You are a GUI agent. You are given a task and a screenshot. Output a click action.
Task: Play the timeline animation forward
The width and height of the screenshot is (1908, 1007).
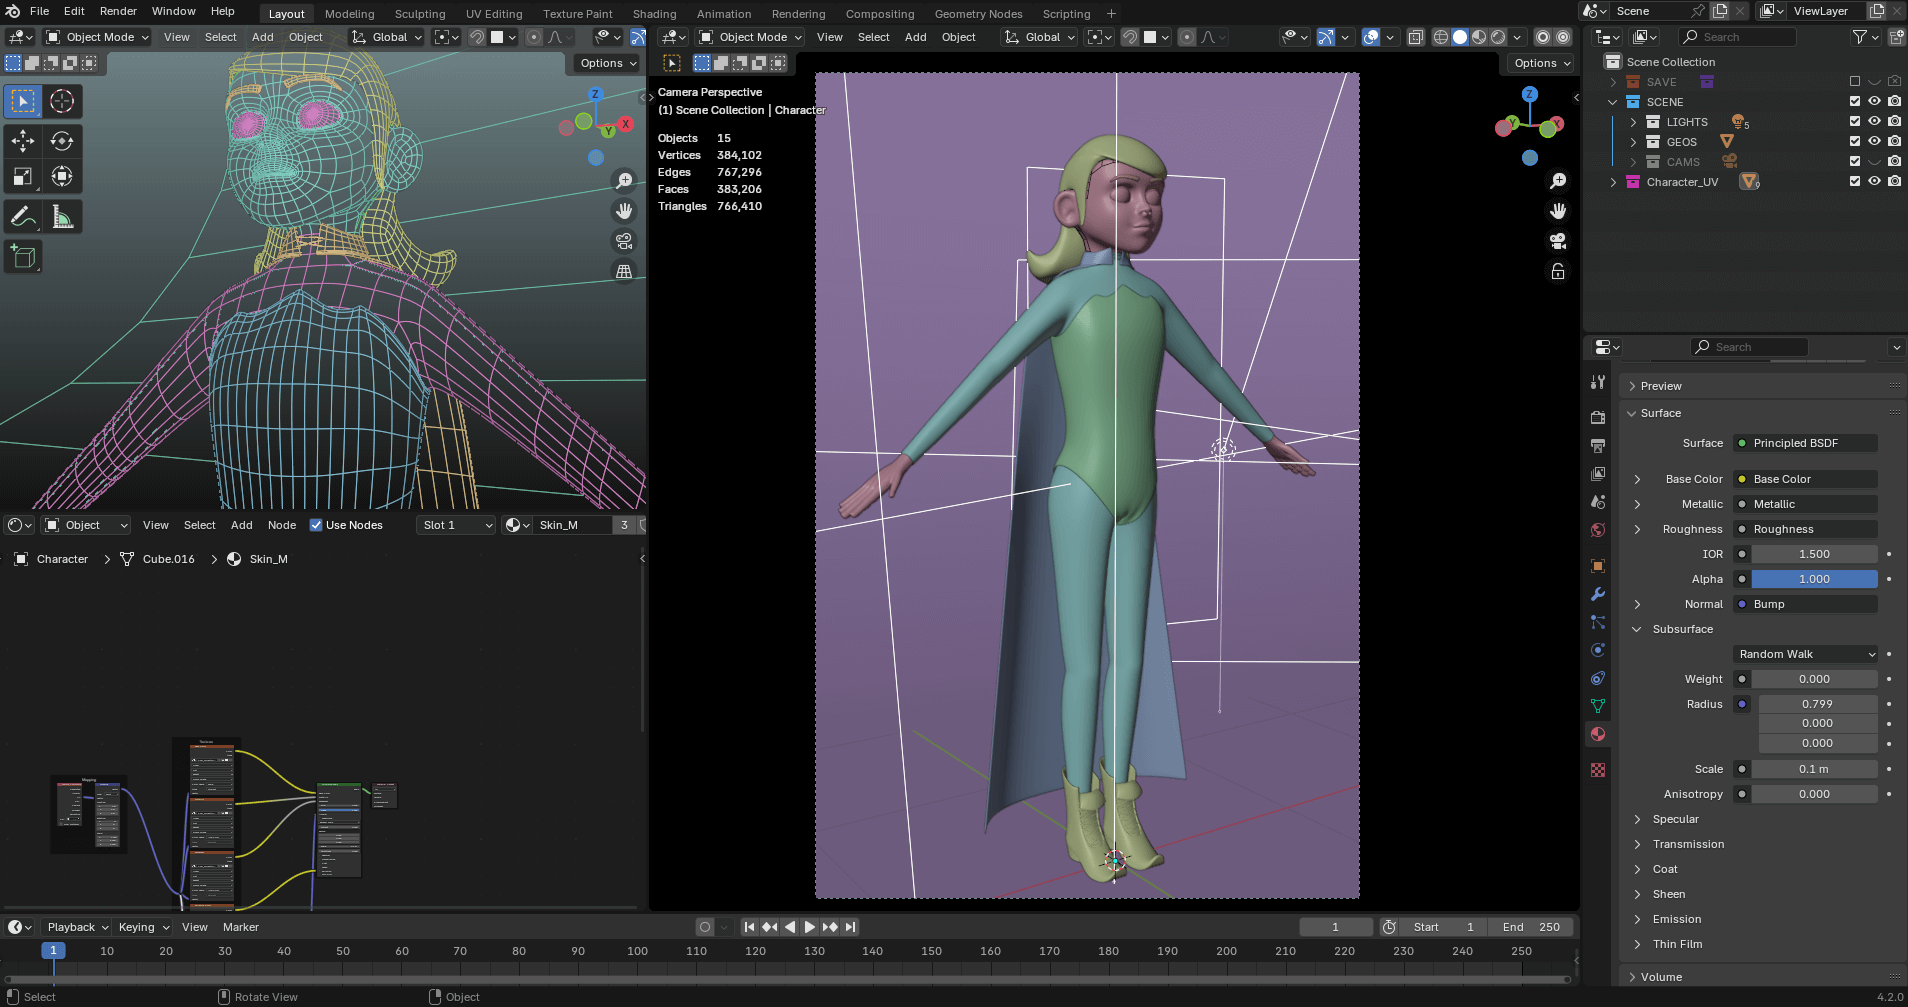coord(809,927)
